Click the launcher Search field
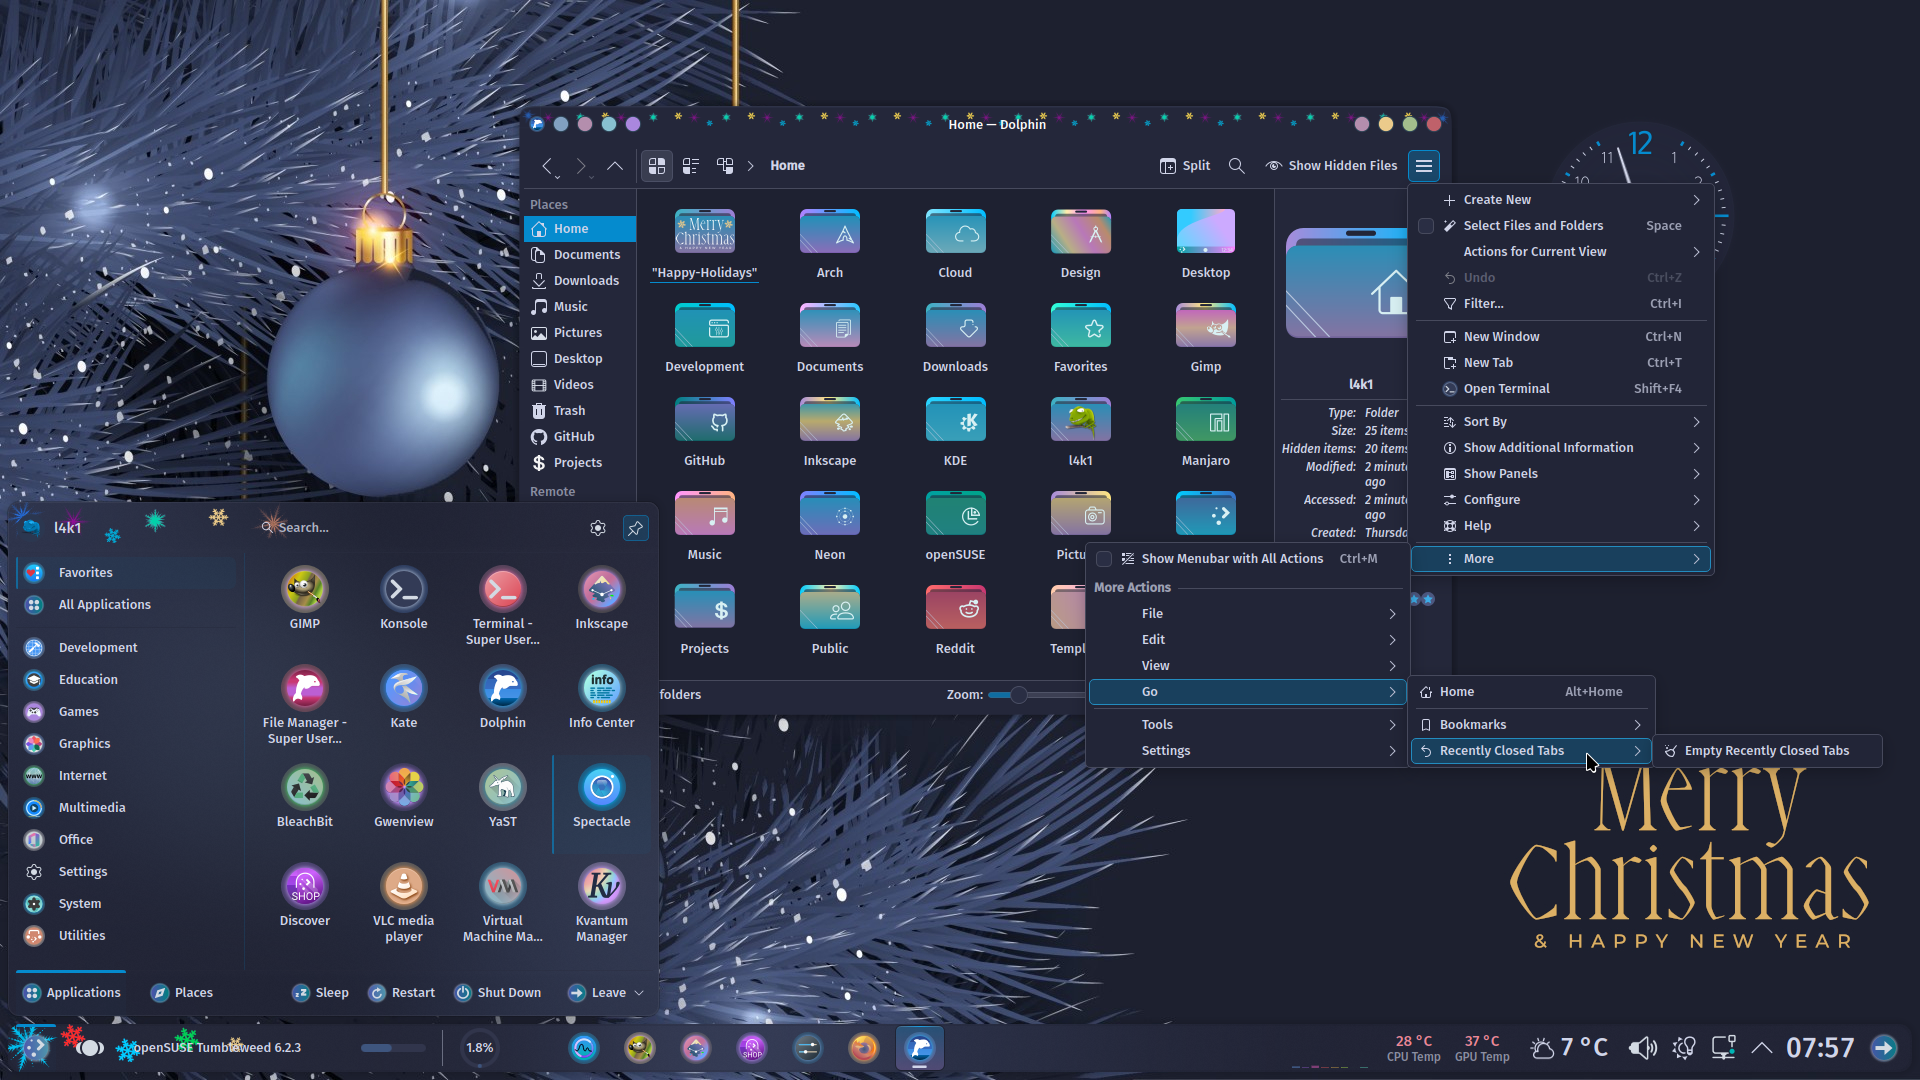Screen dimensions: 1920x1080 pyautogui.click(x=420, y=528)
